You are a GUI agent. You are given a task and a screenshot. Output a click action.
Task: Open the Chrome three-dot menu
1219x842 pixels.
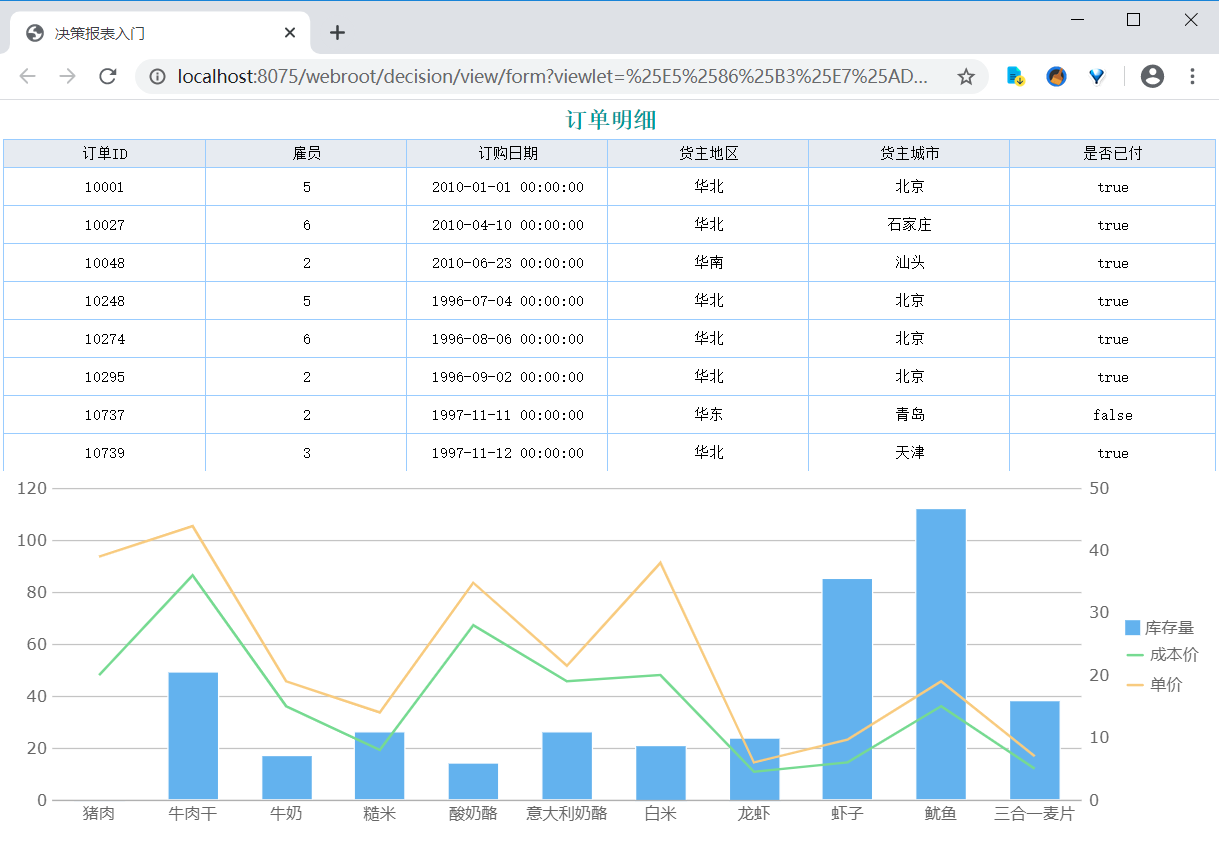point(1192,77)
